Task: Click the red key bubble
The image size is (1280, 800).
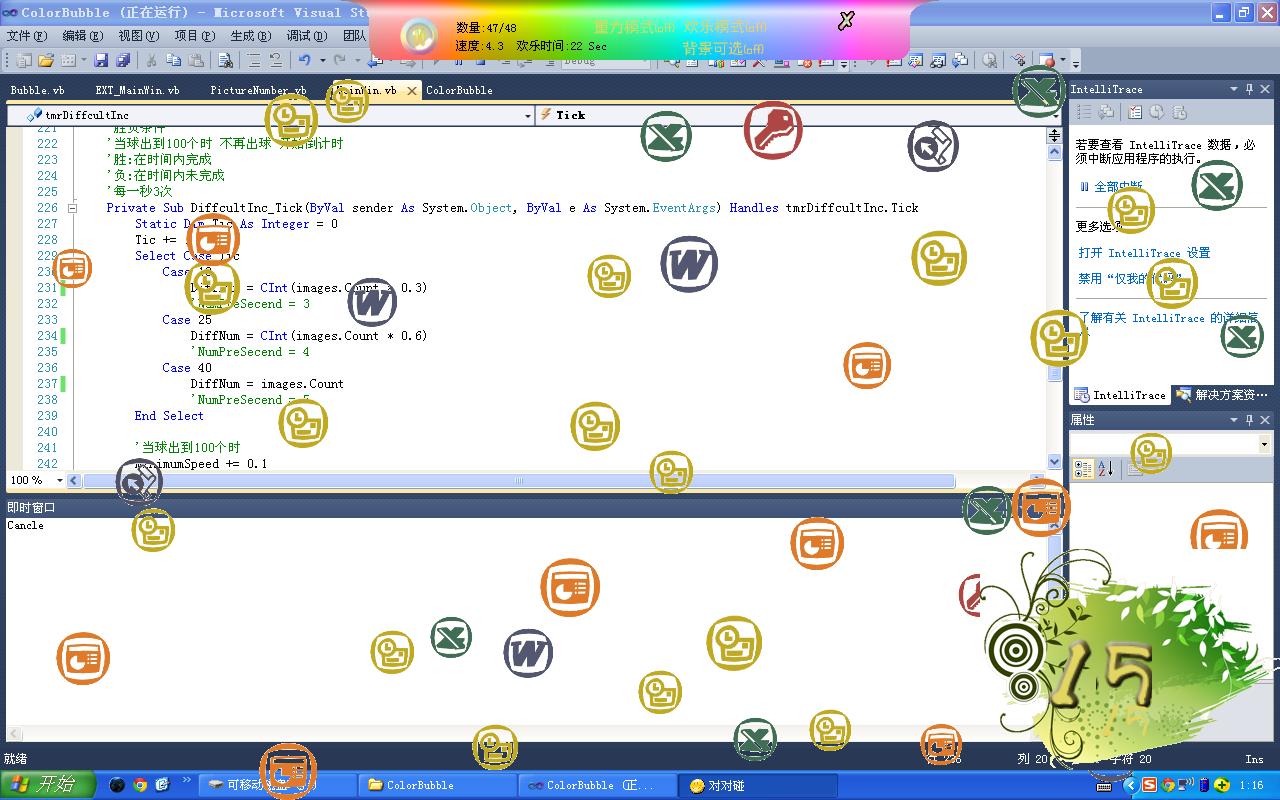Action: tap(773, 129)
